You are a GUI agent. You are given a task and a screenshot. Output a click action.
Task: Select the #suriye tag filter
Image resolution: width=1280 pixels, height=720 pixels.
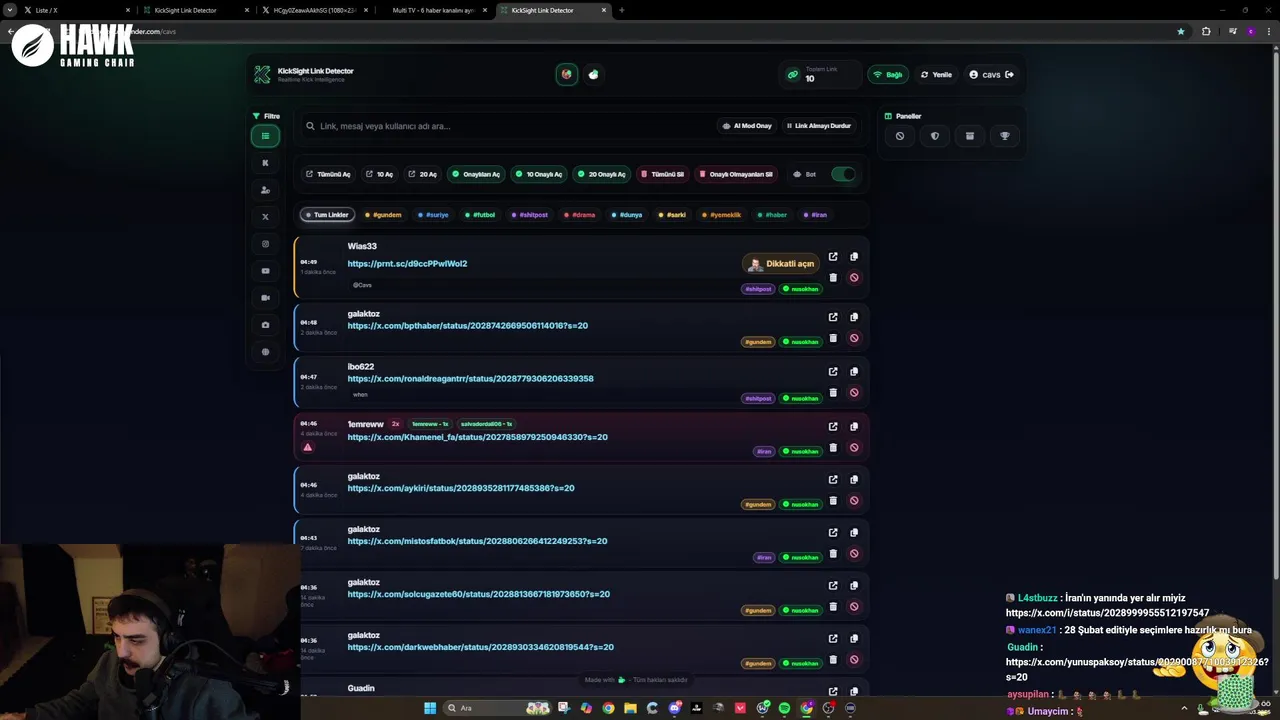433,215
